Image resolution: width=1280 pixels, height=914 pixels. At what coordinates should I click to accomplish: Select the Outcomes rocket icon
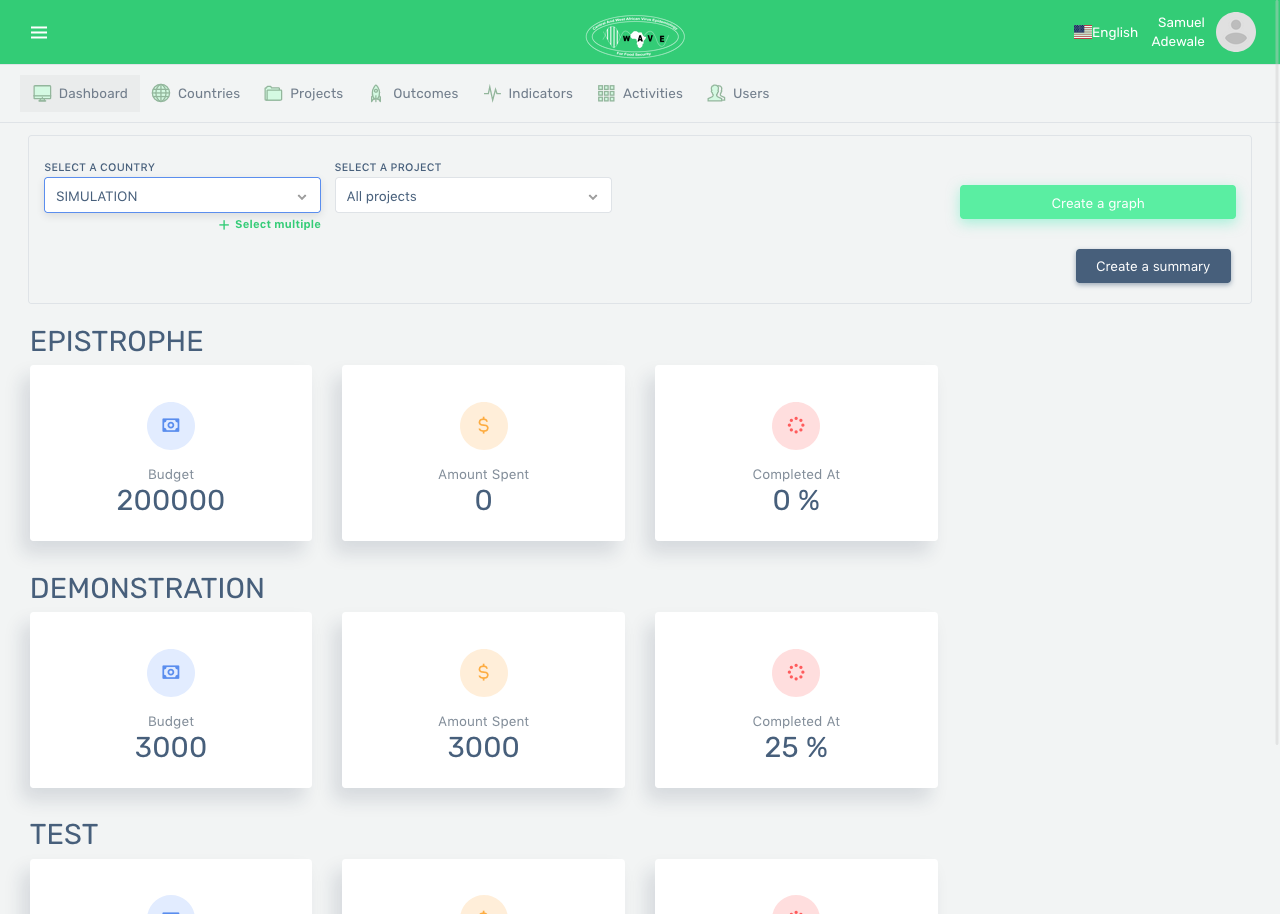(375, 92)
